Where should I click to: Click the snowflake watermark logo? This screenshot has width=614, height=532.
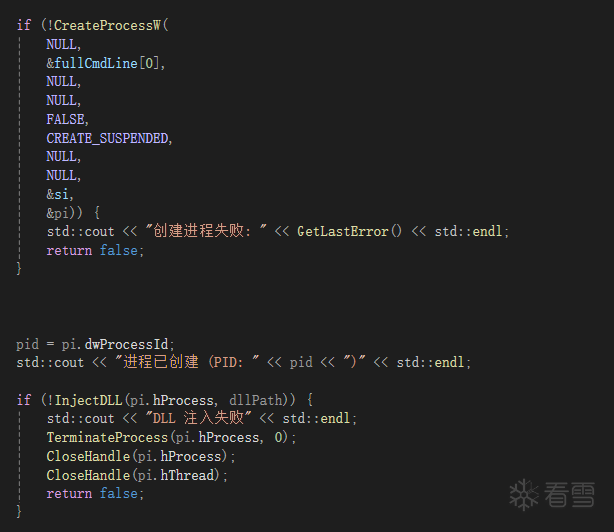coord(525,494)
